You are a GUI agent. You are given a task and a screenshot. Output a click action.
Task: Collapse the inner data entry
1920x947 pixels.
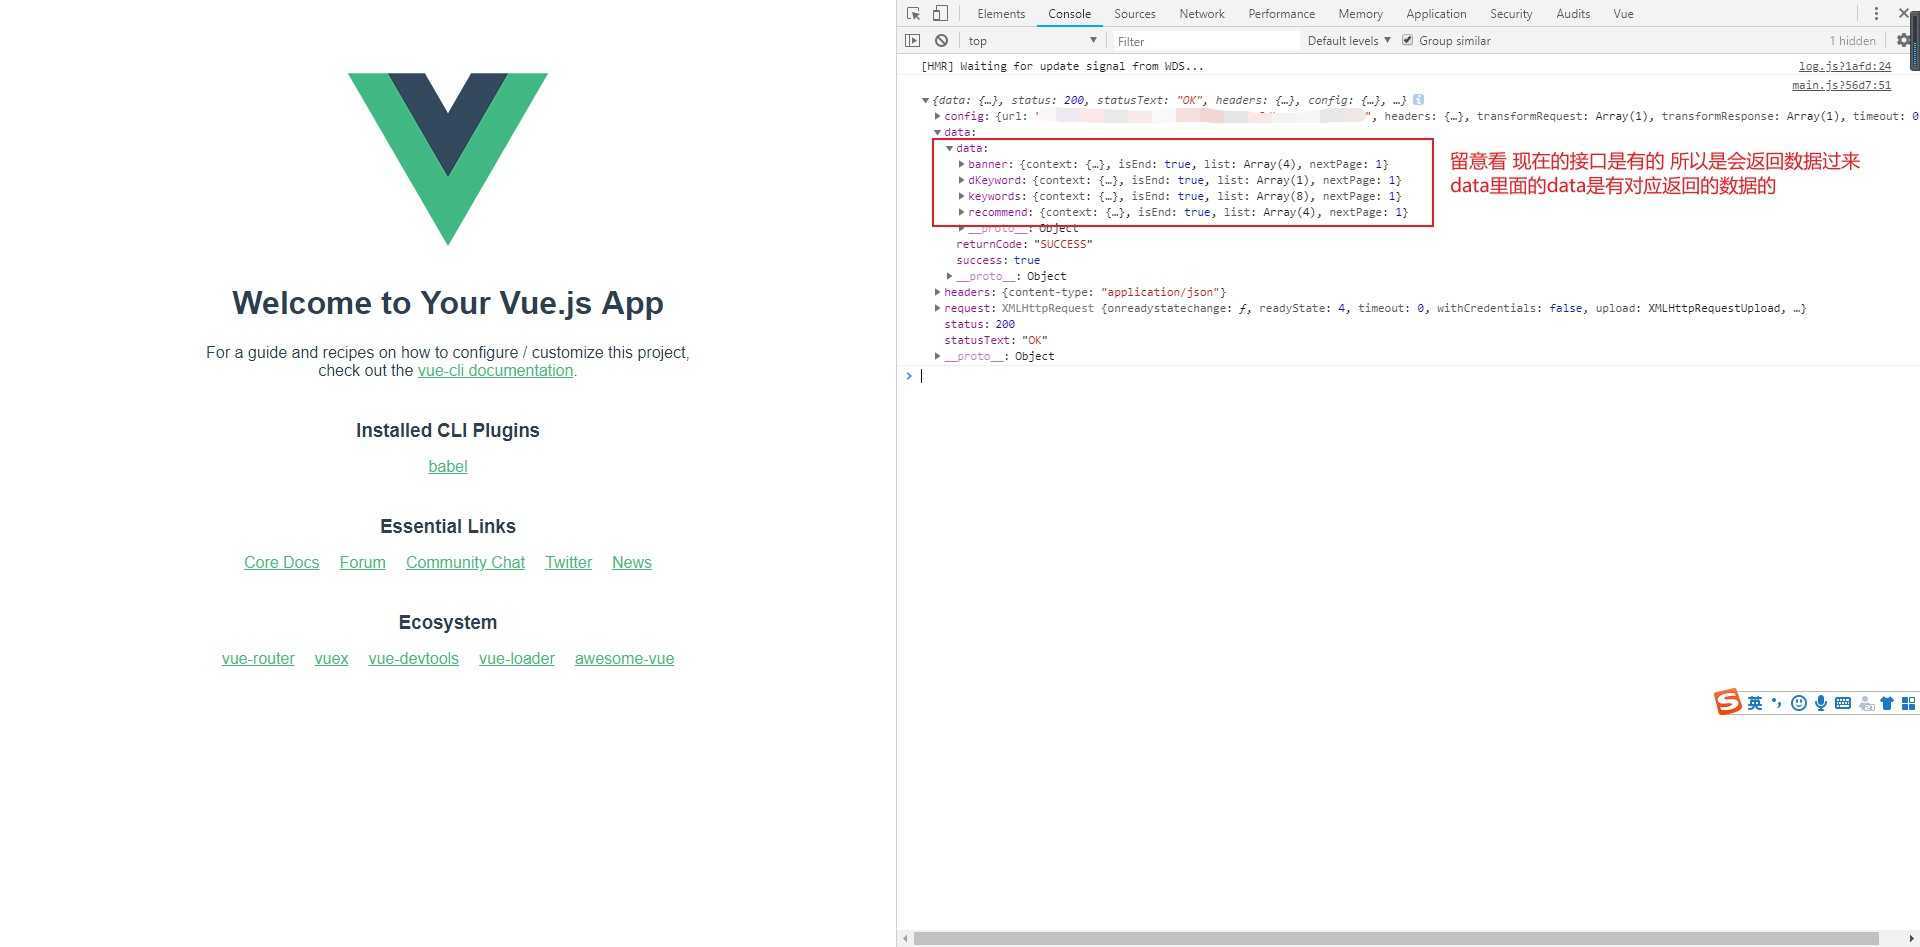pos(949,148)
